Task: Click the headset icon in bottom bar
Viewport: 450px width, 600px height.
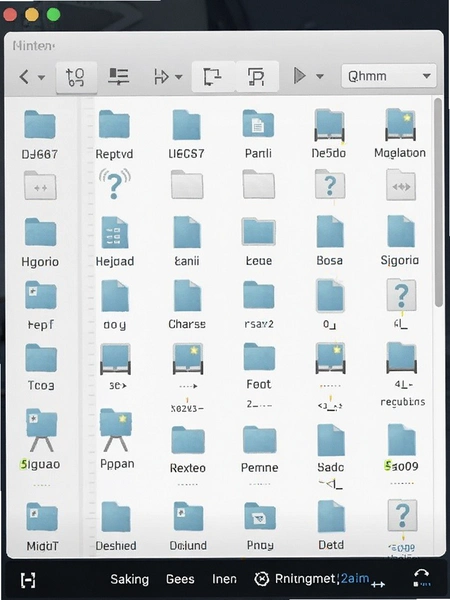Action: pos(421,578)
